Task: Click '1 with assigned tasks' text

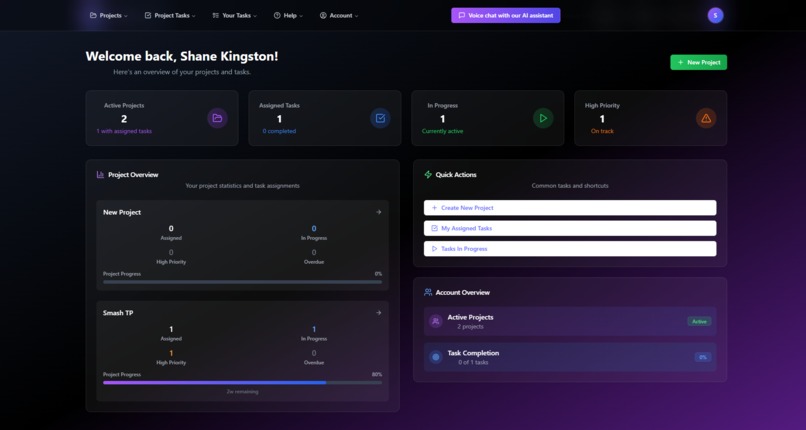Action: [124, 131]
